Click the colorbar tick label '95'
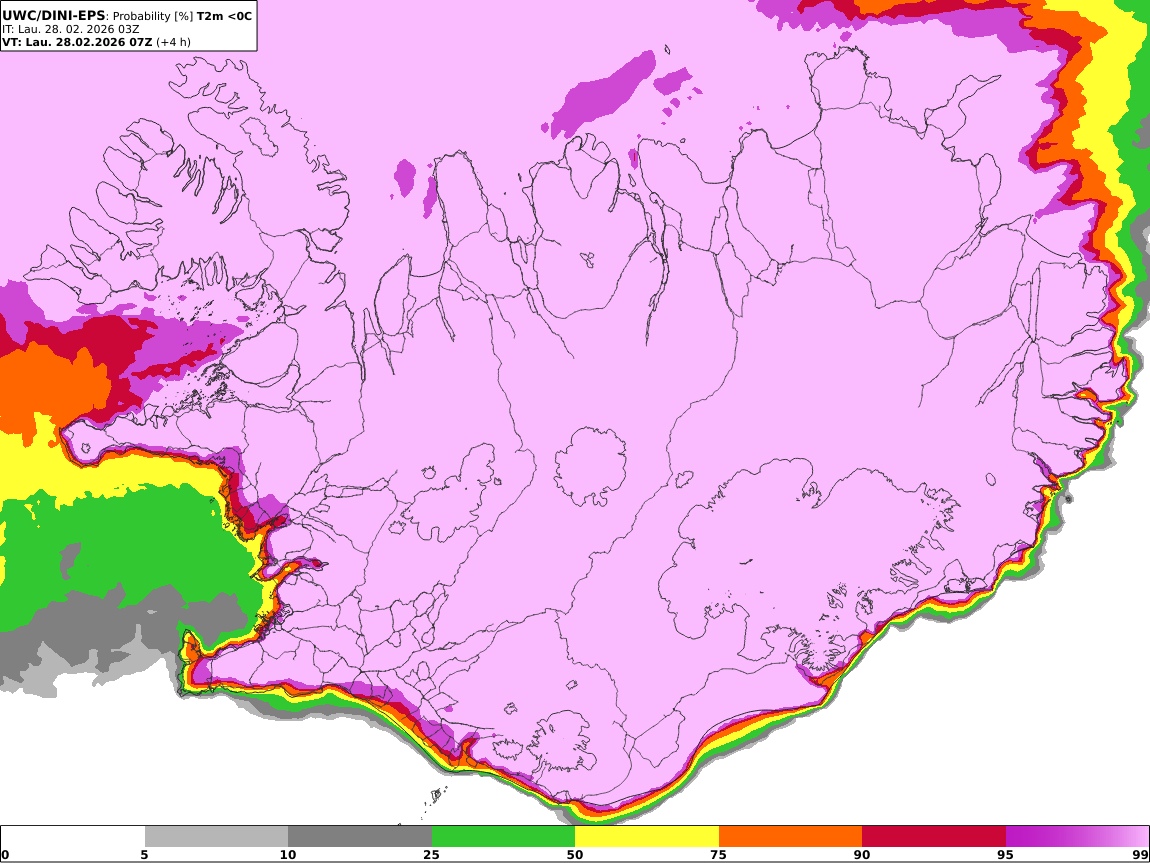 (1006, 855)
